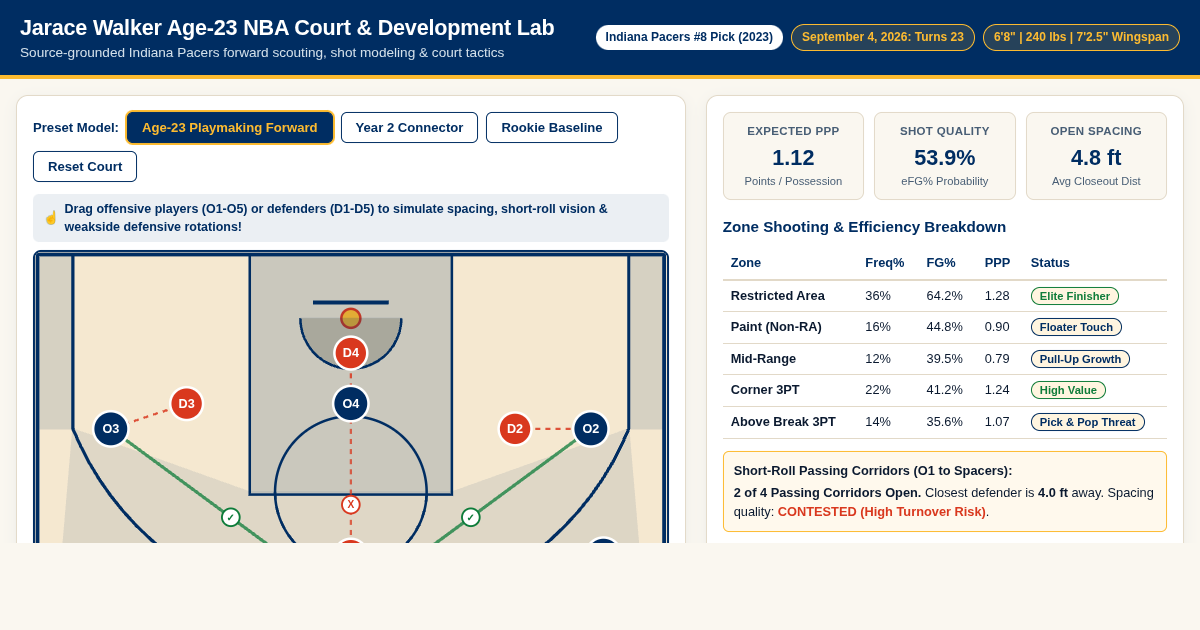
Task: Choose Age-23 Playmaking Forward preset
Action: pyautogui.click(x=230, y=127)
